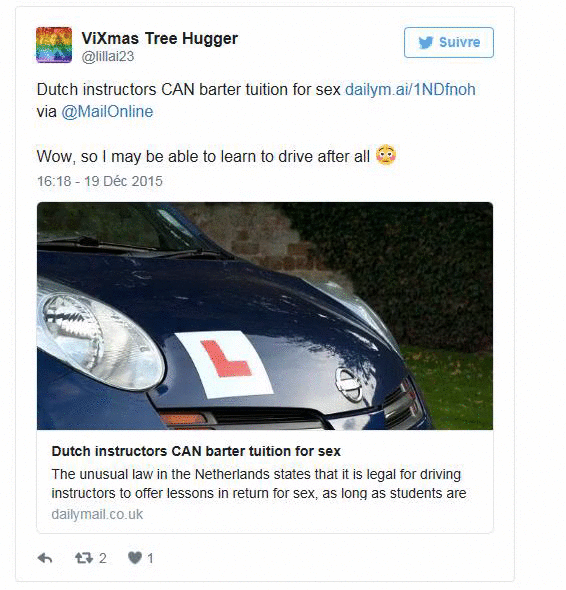Click the Suivre follow button

449,43
